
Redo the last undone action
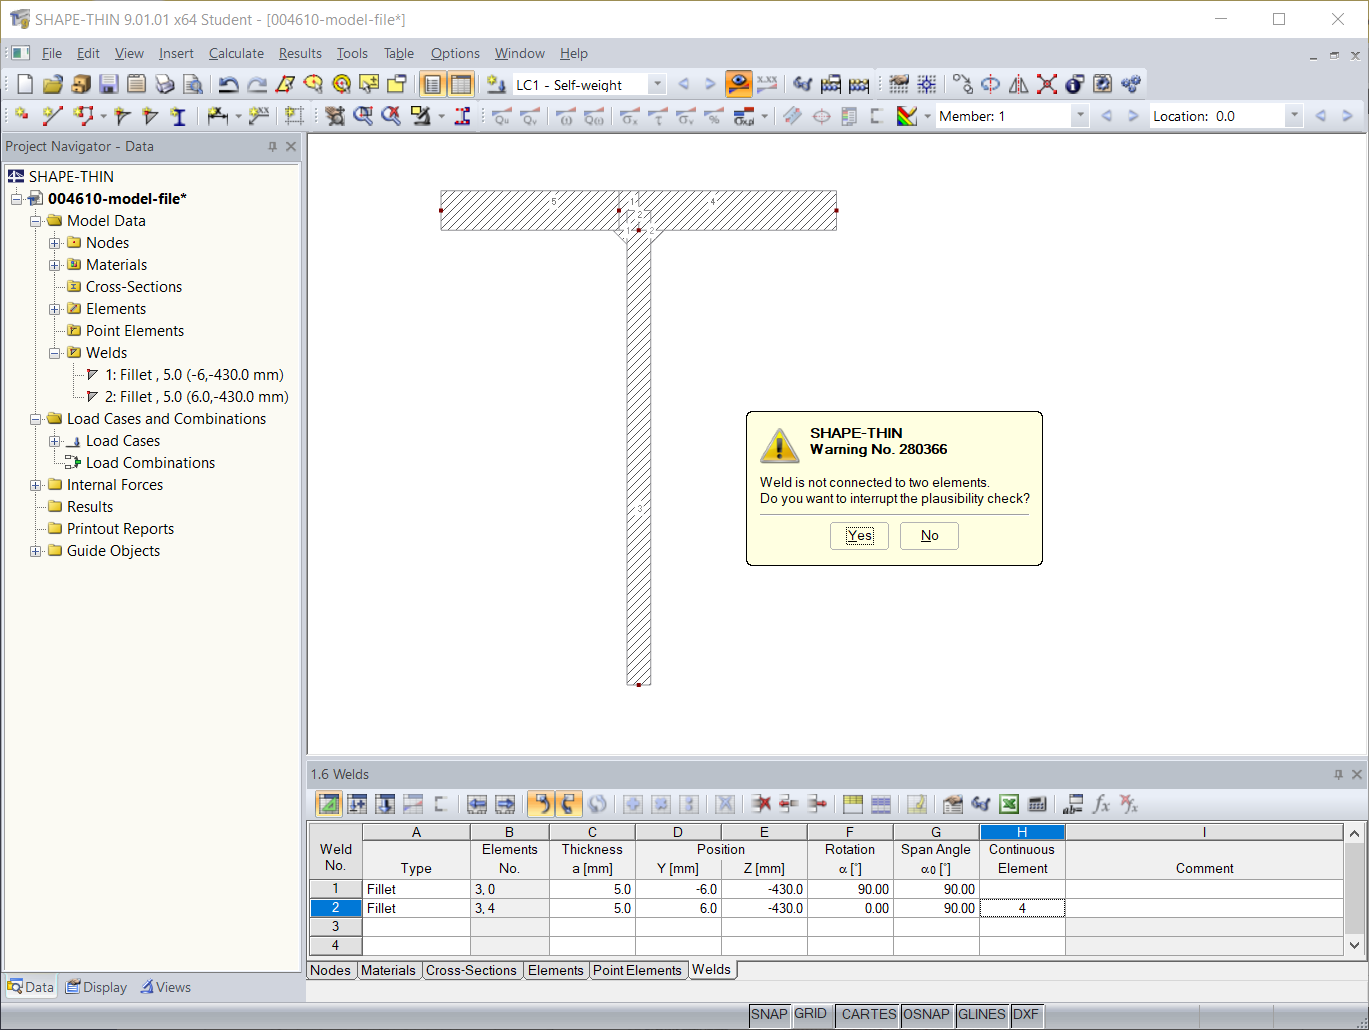pyautogui.click(x=257, y=84)
